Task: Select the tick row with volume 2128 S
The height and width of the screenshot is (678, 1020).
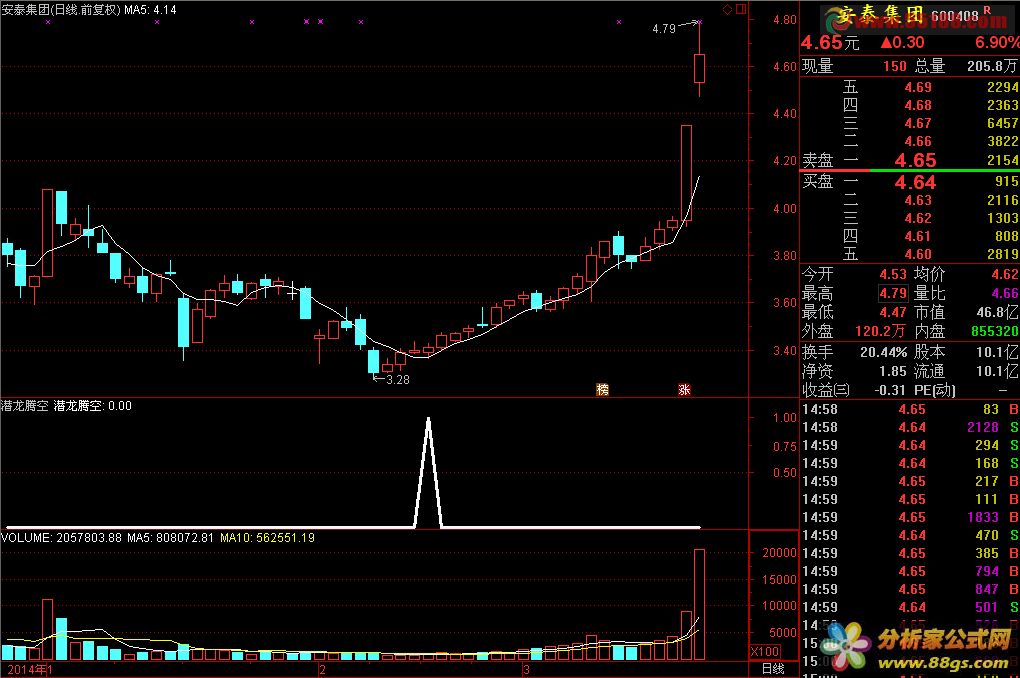Action: [x=910, y=427]
